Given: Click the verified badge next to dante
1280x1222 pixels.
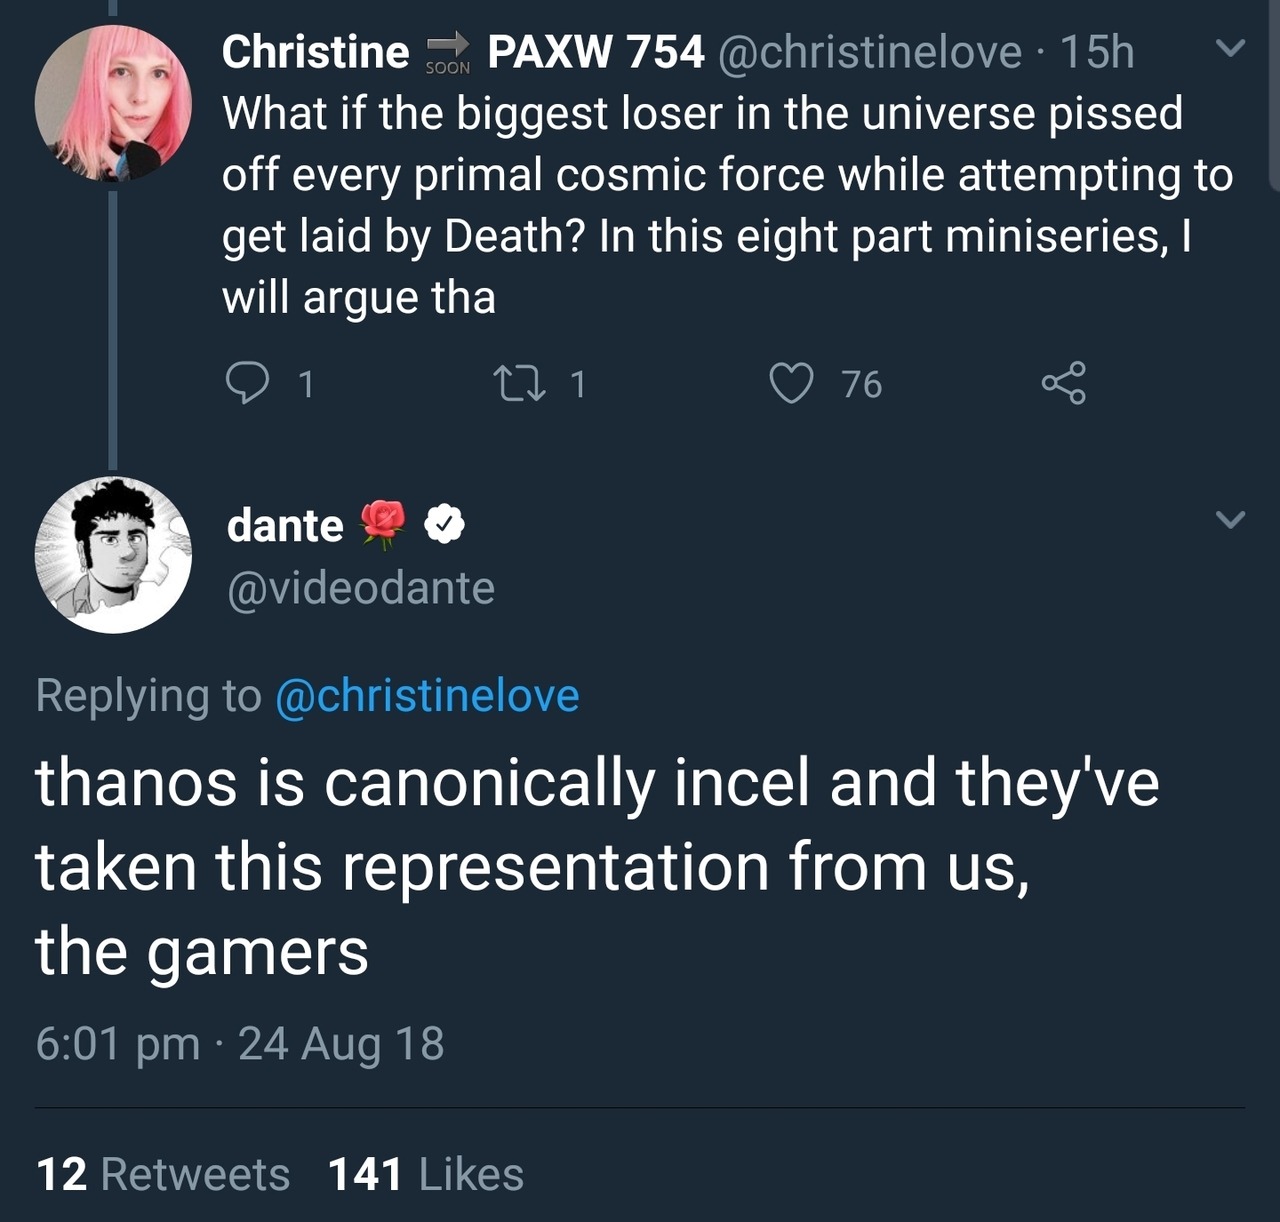Looking at the screenshot, I should coord(444,525).
